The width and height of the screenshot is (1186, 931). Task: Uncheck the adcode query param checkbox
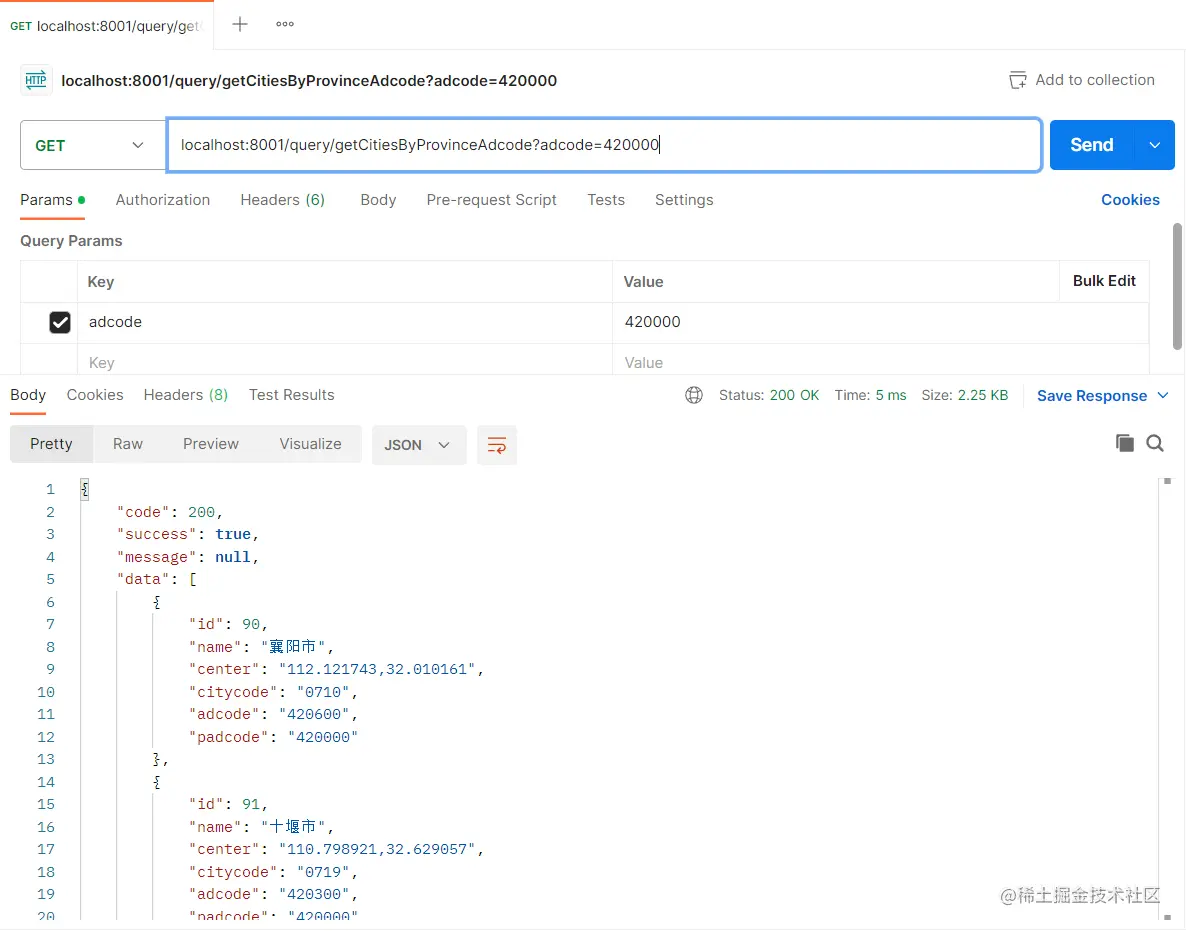coord(60,322)
